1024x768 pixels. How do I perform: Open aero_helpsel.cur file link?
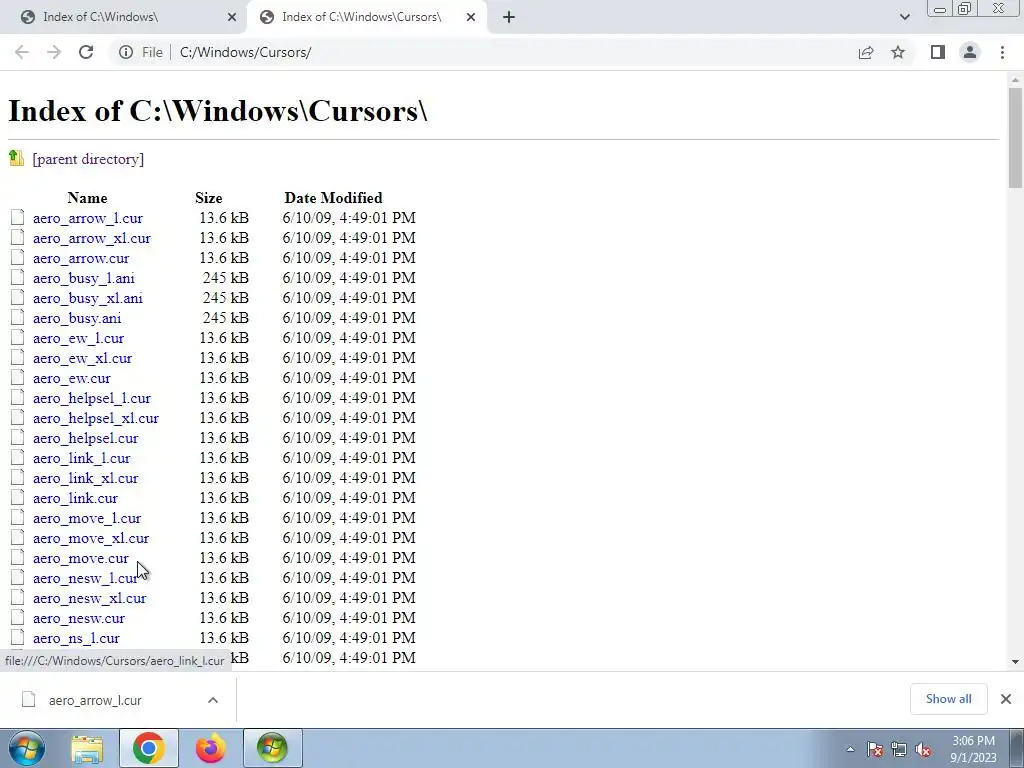coord(86,438)
